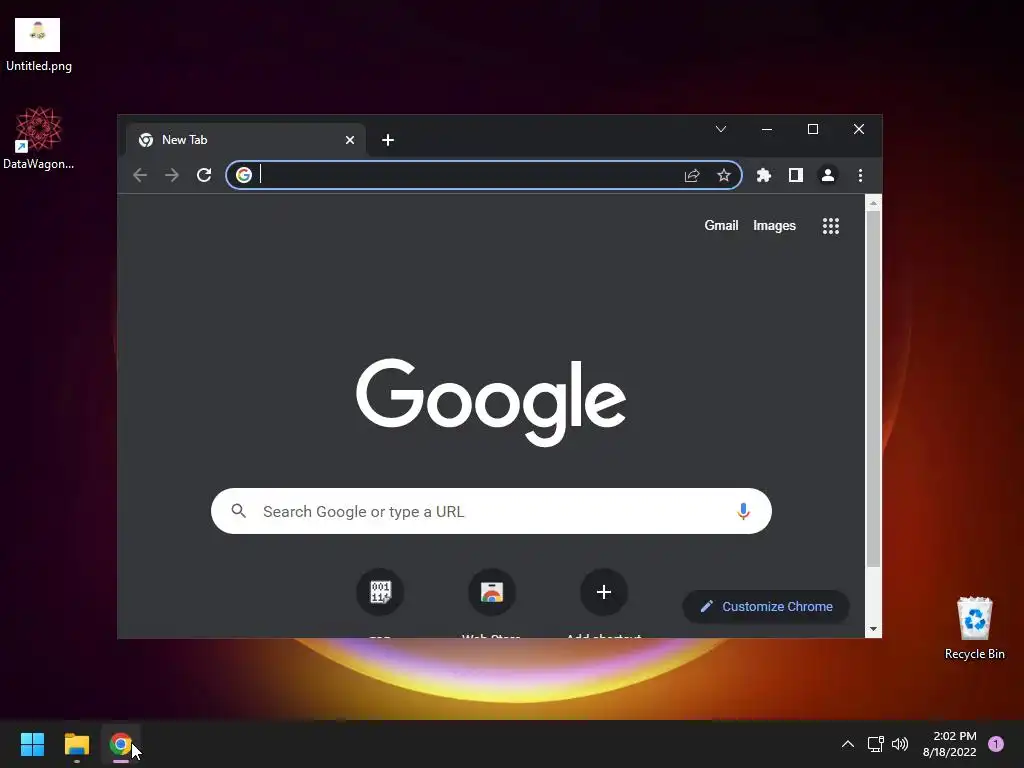Screen dimensions: 1024x768
Task: Open a new tab with plus button
Action: point(388,140)
